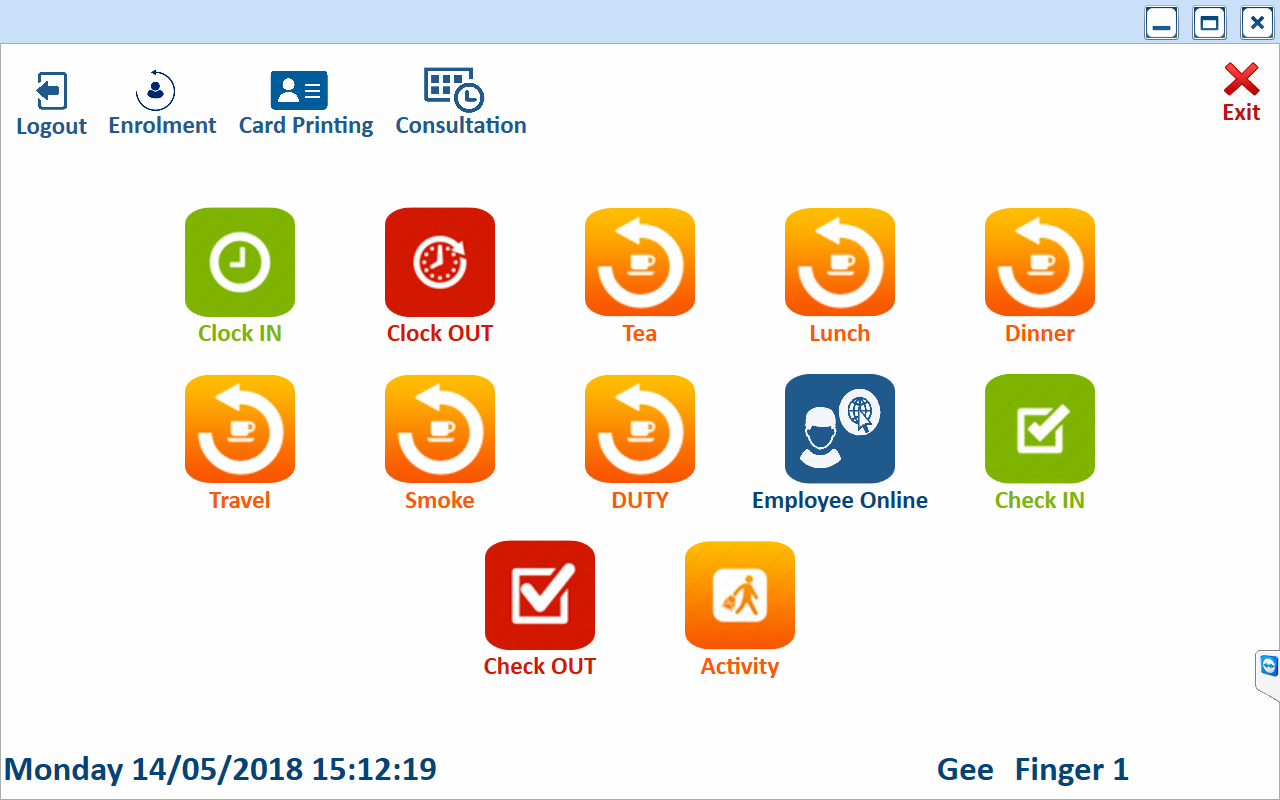1280x800 pixels.
Task: Open the Employee Online portal icon
Action: pos(840,429)
